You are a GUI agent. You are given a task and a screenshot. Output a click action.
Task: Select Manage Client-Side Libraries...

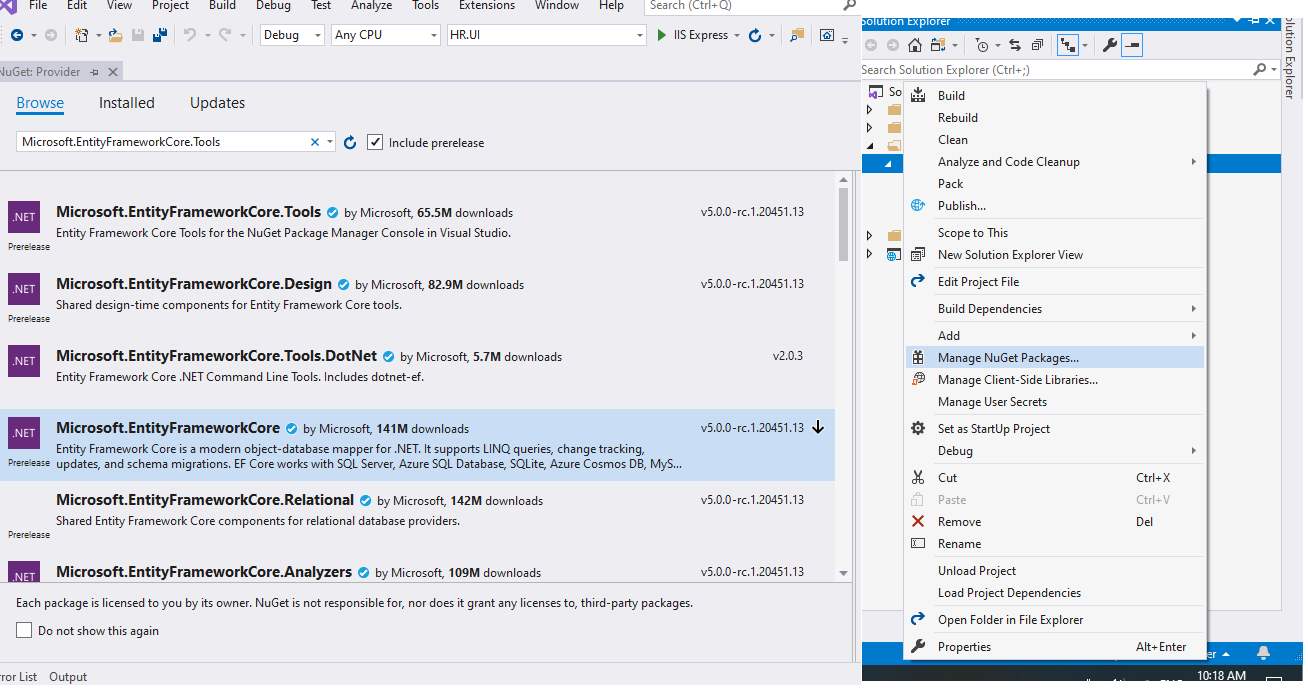[1055, 380]
